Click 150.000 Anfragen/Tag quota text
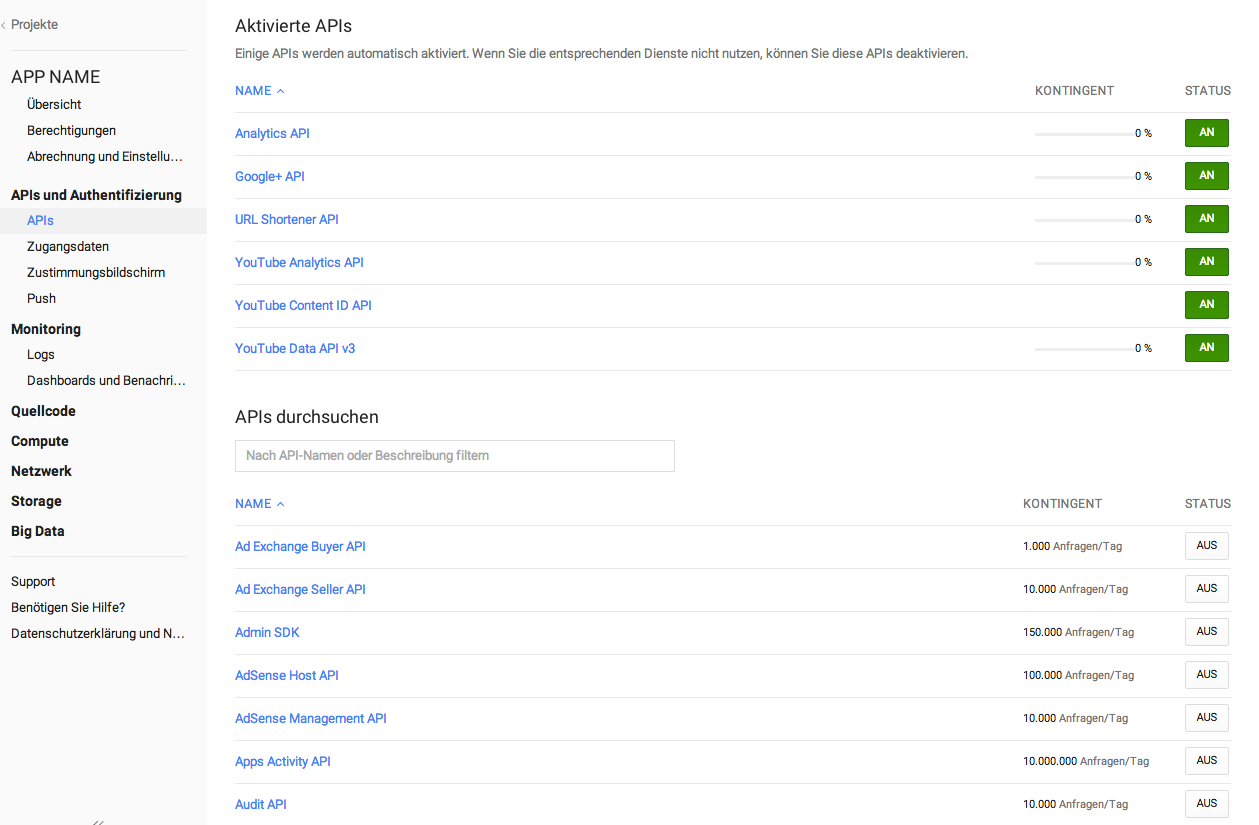Viewport: 1259px width, 825px height. click(x=1078, y=632)
